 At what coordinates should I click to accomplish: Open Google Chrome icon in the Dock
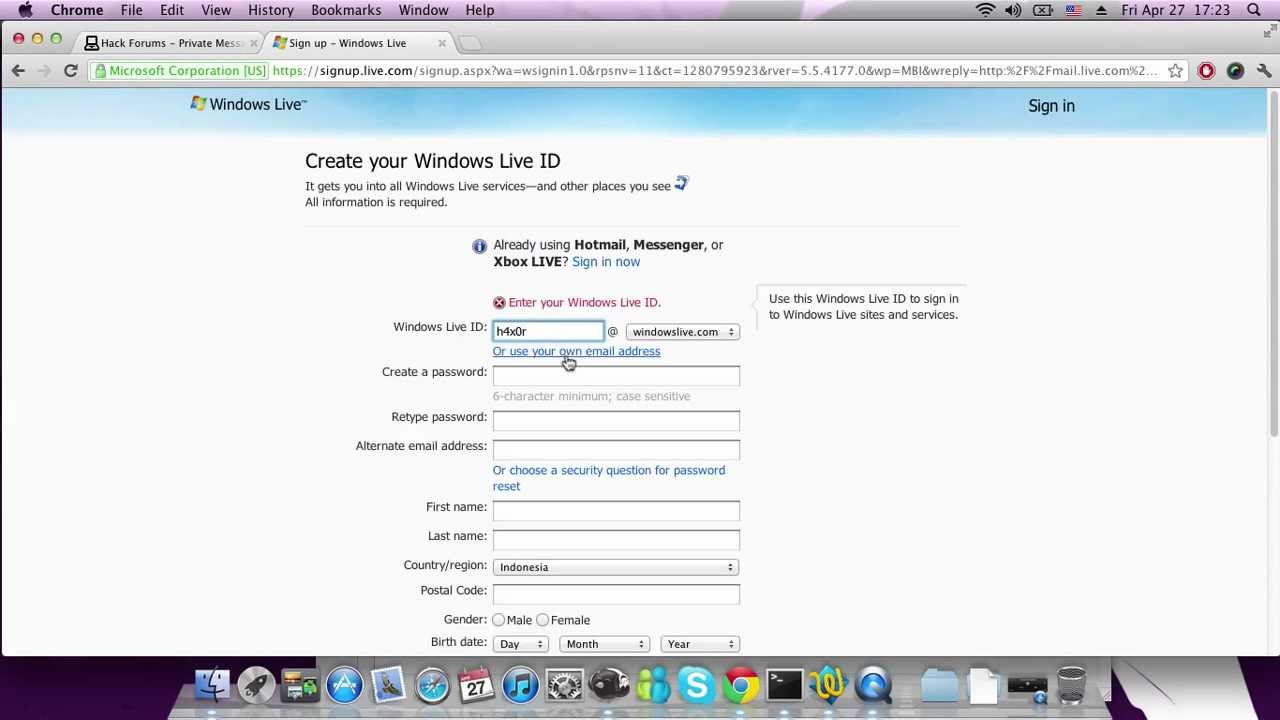tap(741, 685)
